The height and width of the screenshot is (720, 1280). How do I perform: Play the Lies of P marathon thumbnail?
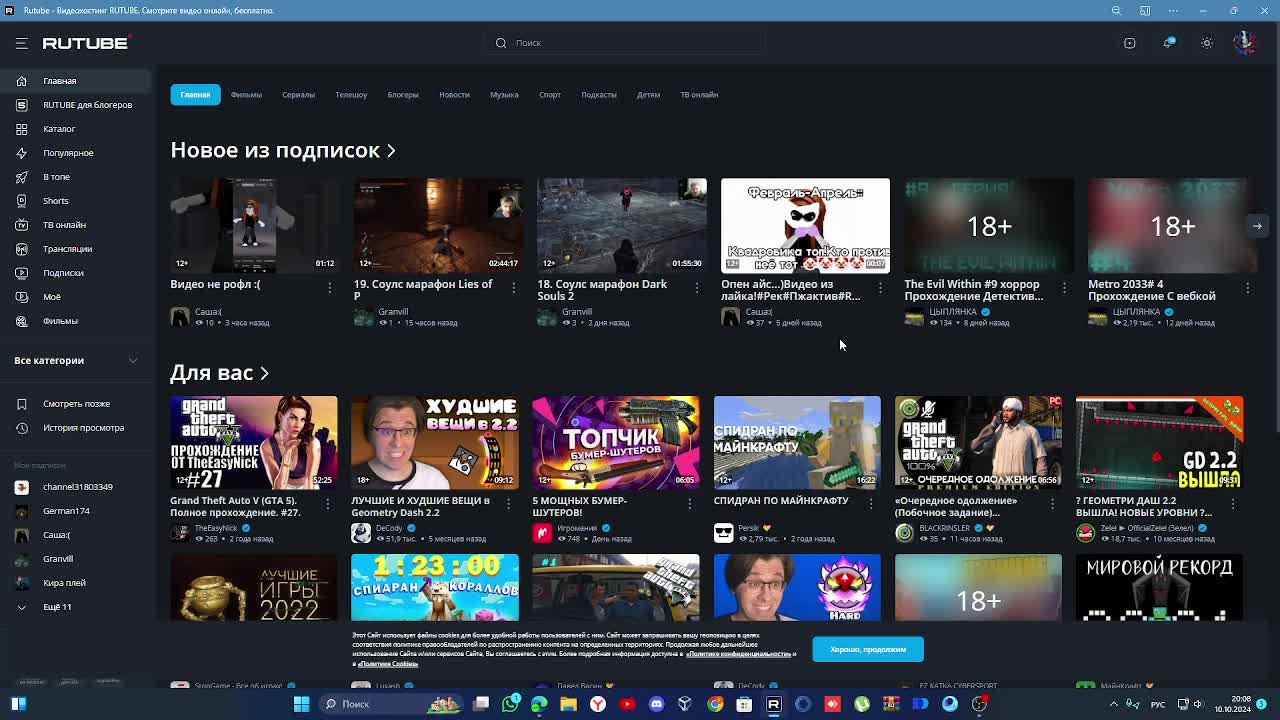tap(438, 226)
